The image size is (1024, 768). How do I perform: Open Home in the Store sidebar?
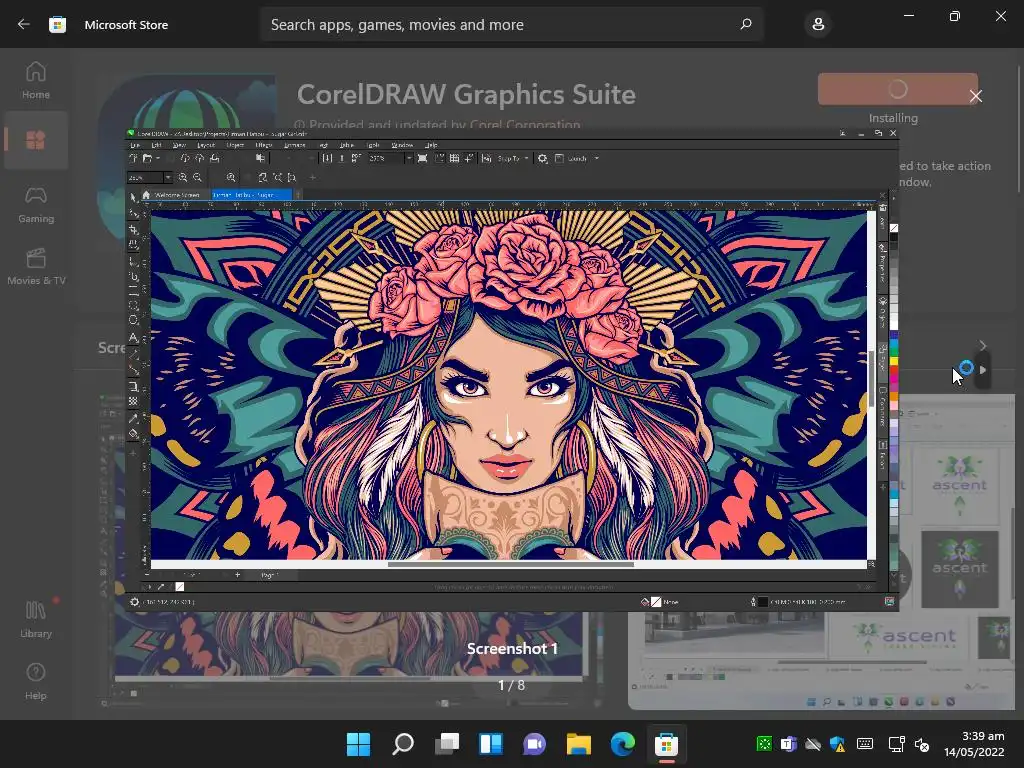(36, 80)
